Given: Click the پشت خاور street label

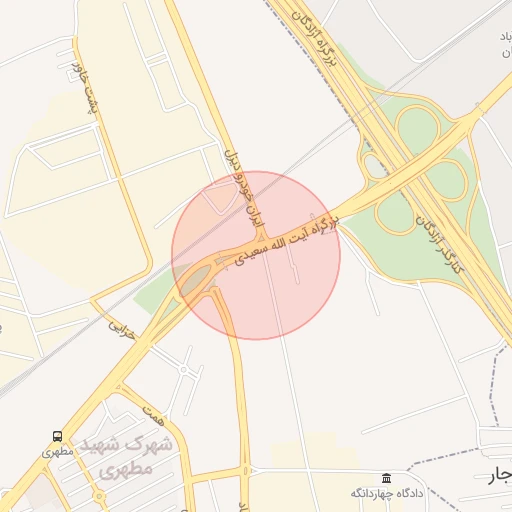Looking at the screenshot, I should tap(85, 87).
